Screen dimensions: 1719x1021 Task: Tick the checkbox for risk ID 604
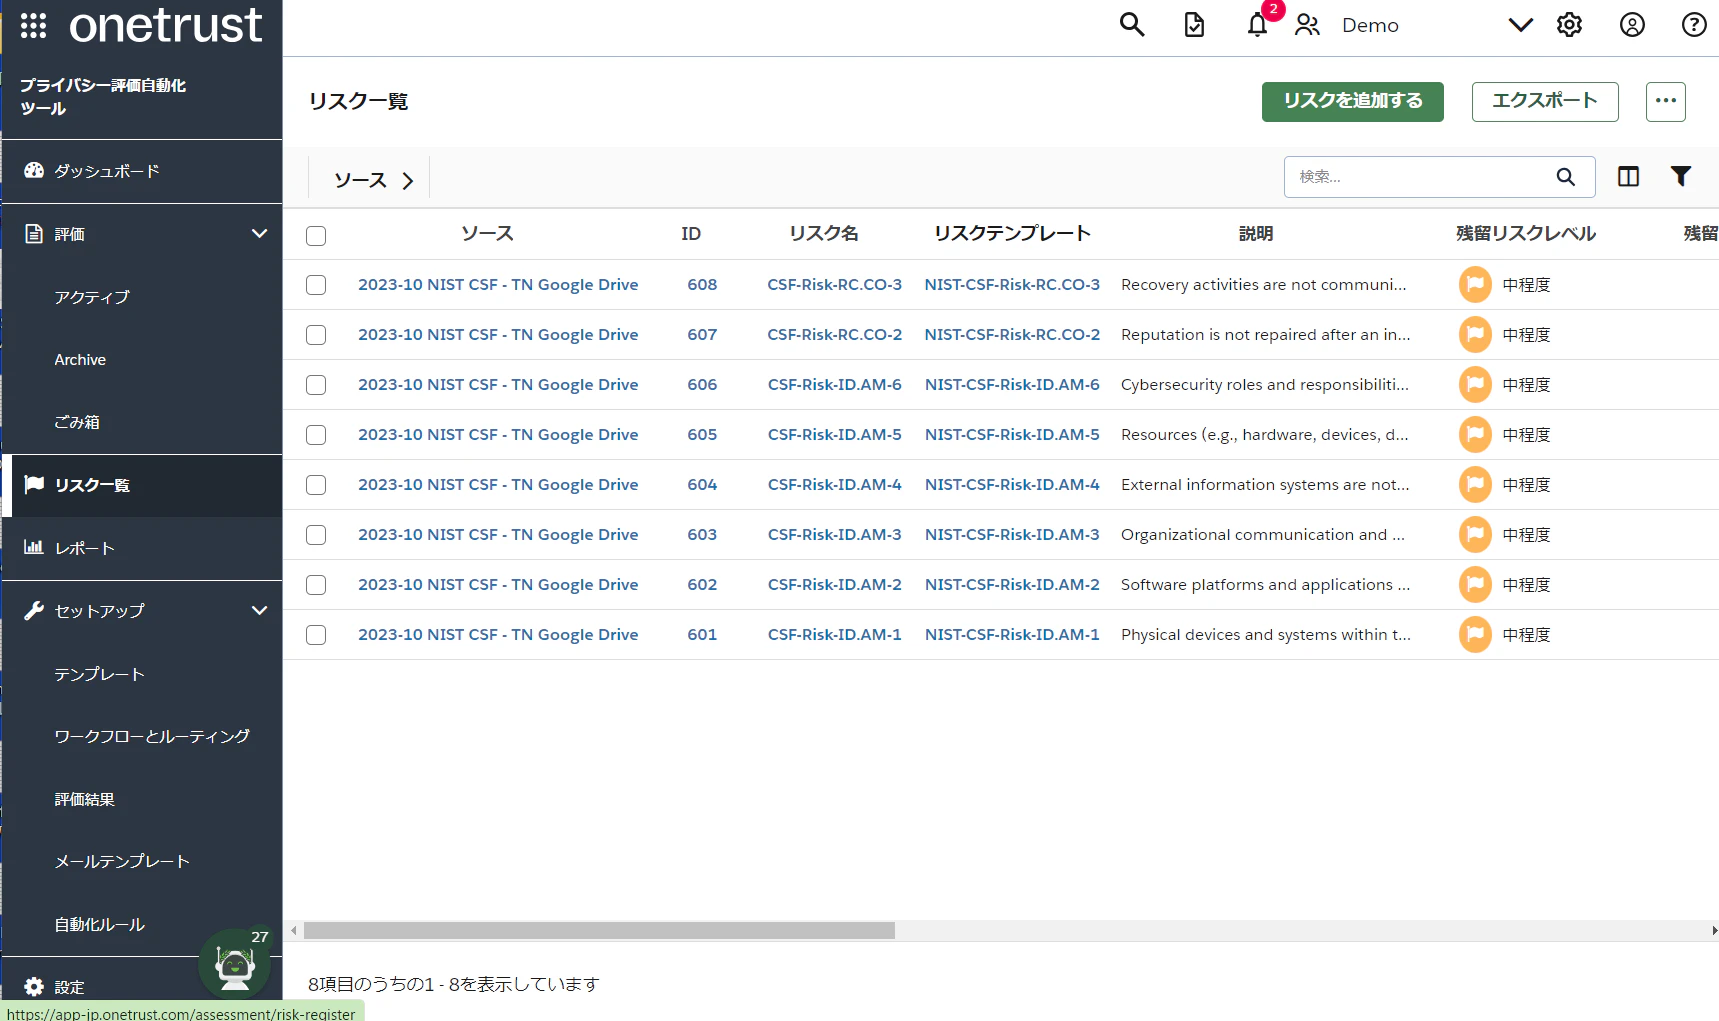coord(316,485)
